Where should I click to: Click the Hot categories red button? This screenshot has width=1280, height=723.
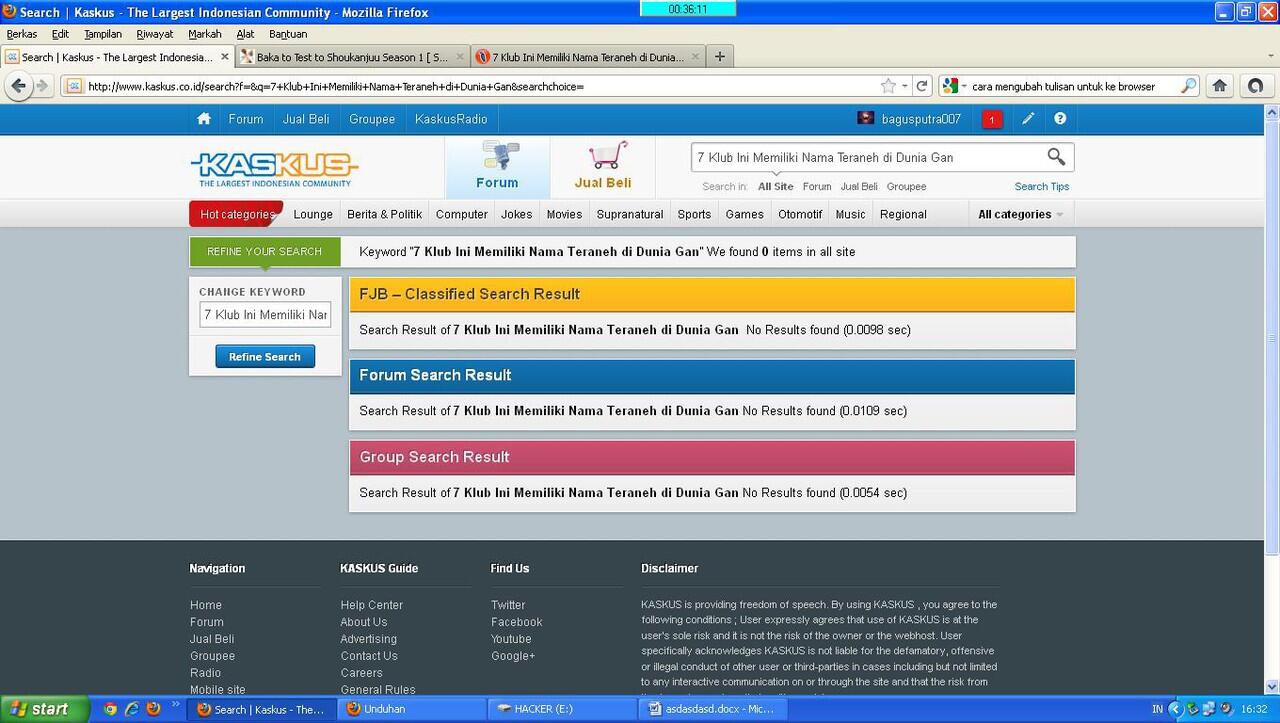236,214
